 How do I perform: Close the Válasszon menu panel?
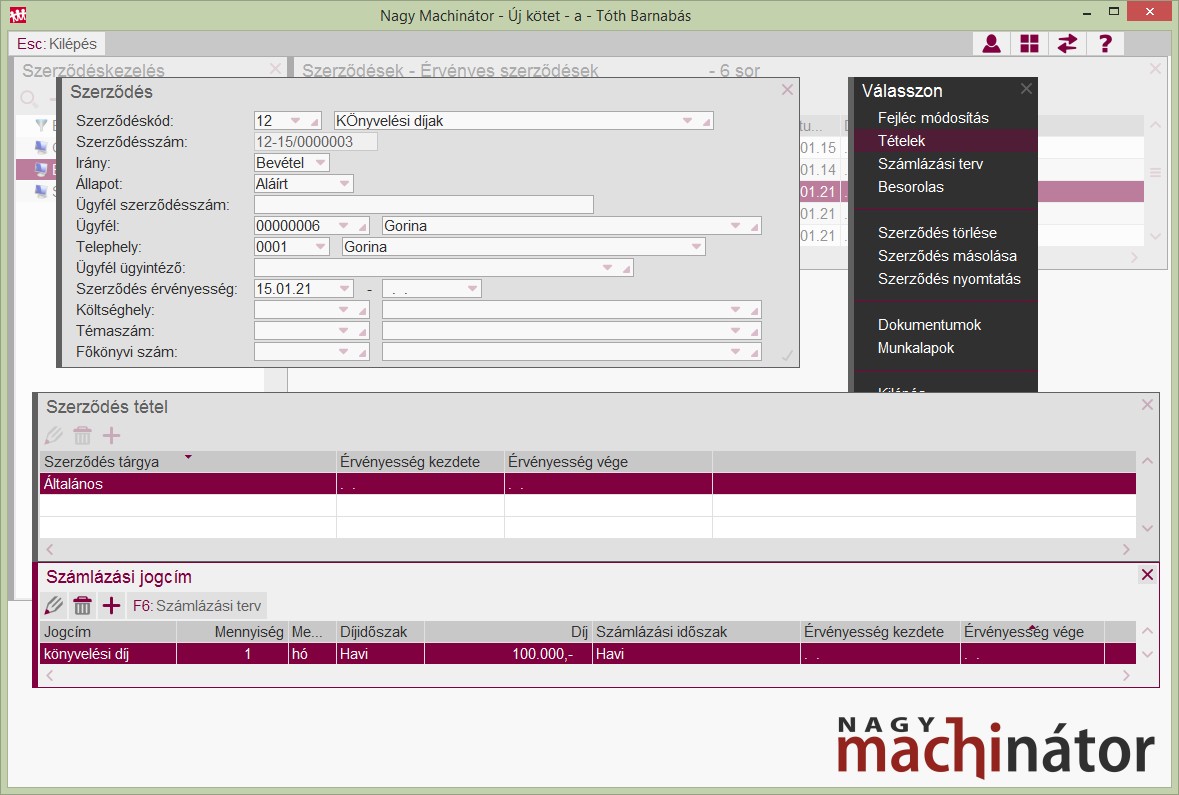tap(1026, 89)
